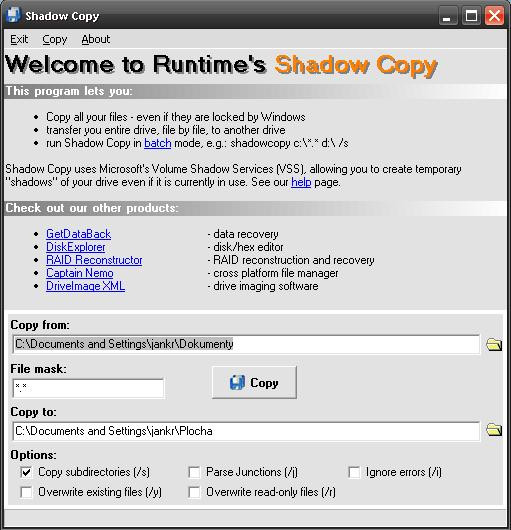This screenshot has width=511, height=530.
Task: Click the Shadow Copy title bar app icon
Action: (13, 16)
